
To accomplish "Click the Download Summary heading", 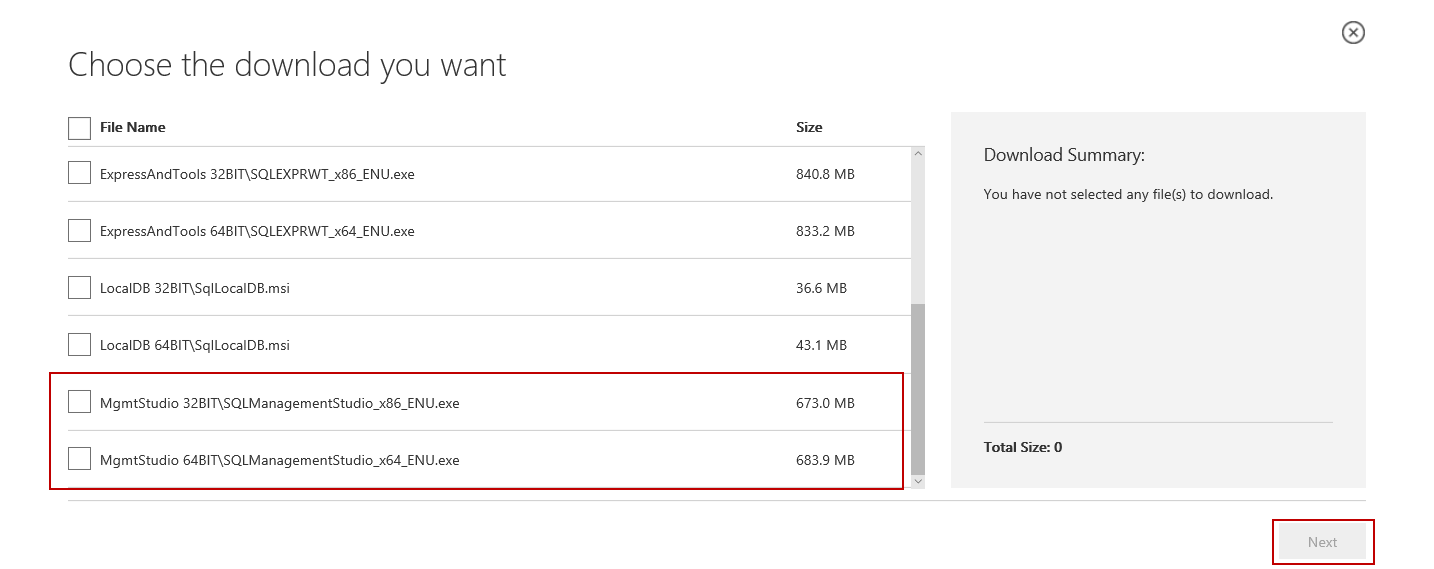I will (x=1064, y=155).
